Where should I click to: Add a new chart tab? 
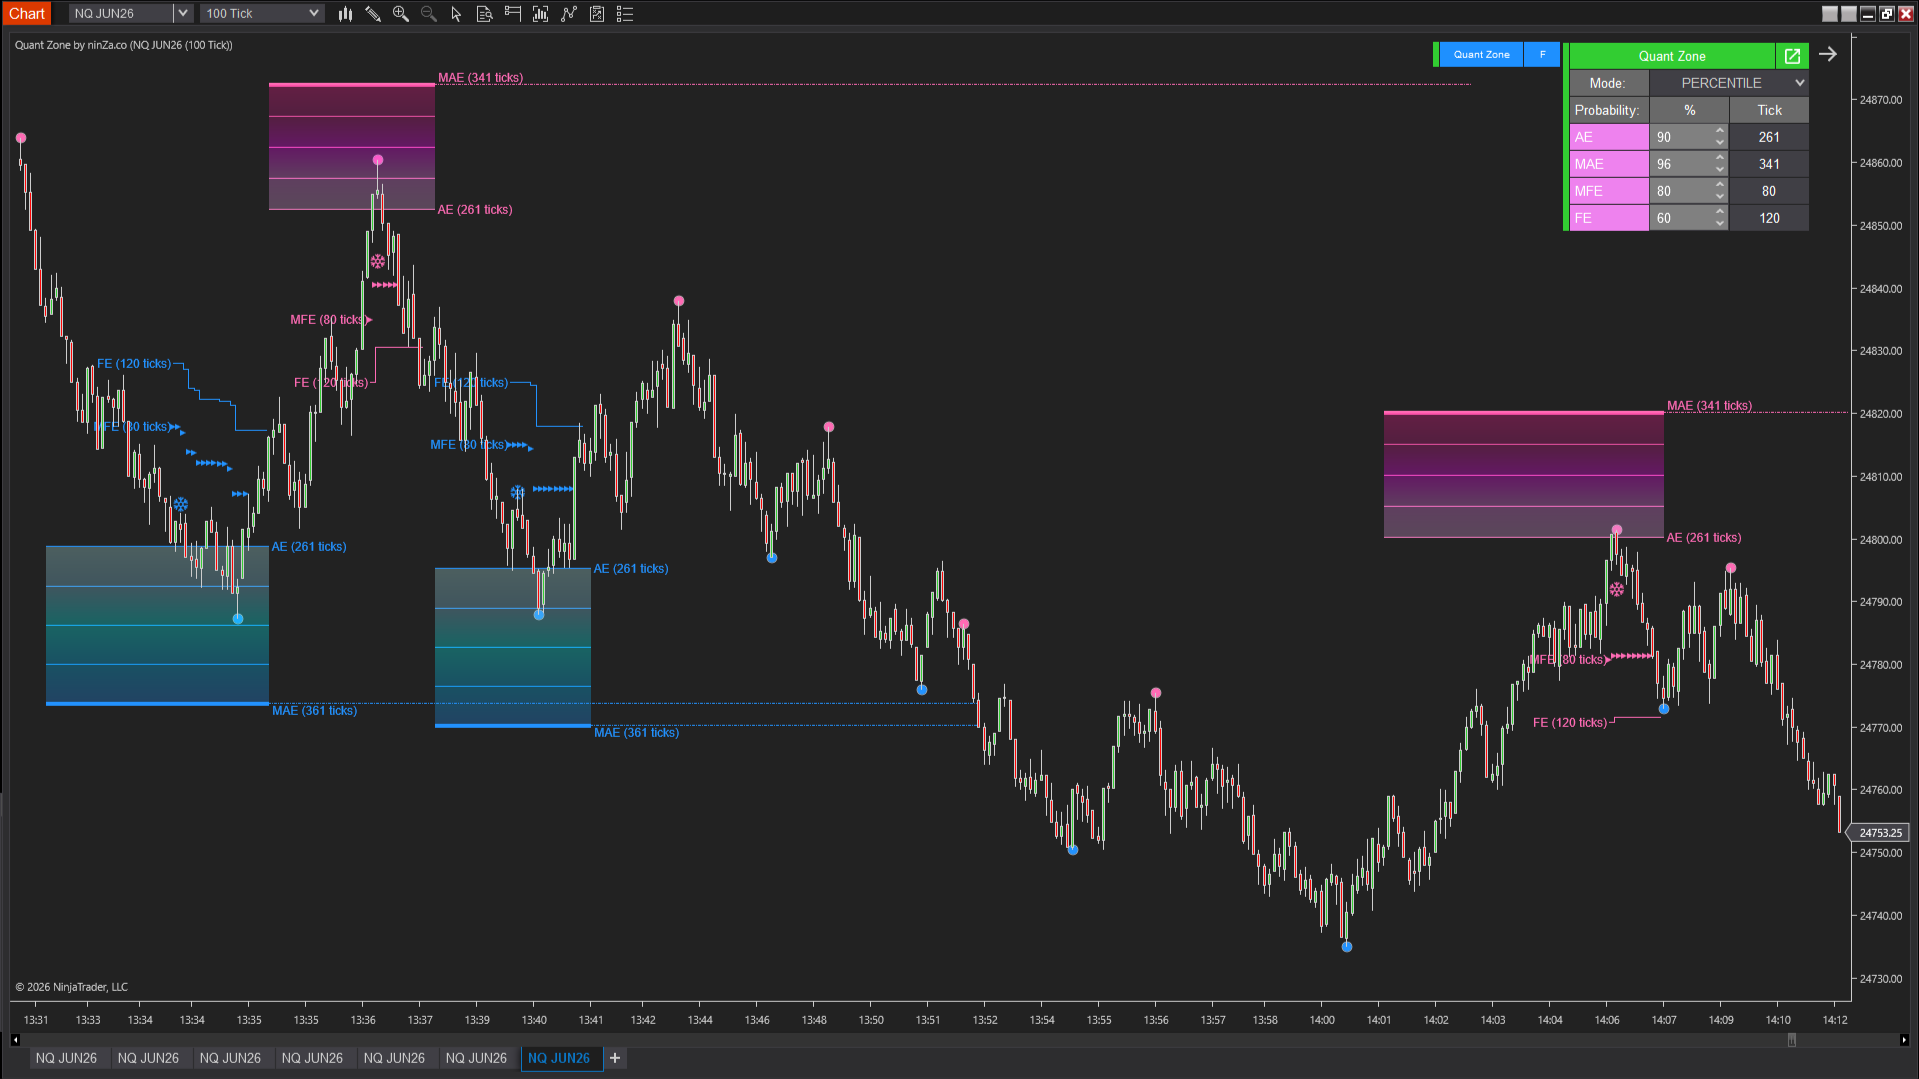tap(615, 1058)
